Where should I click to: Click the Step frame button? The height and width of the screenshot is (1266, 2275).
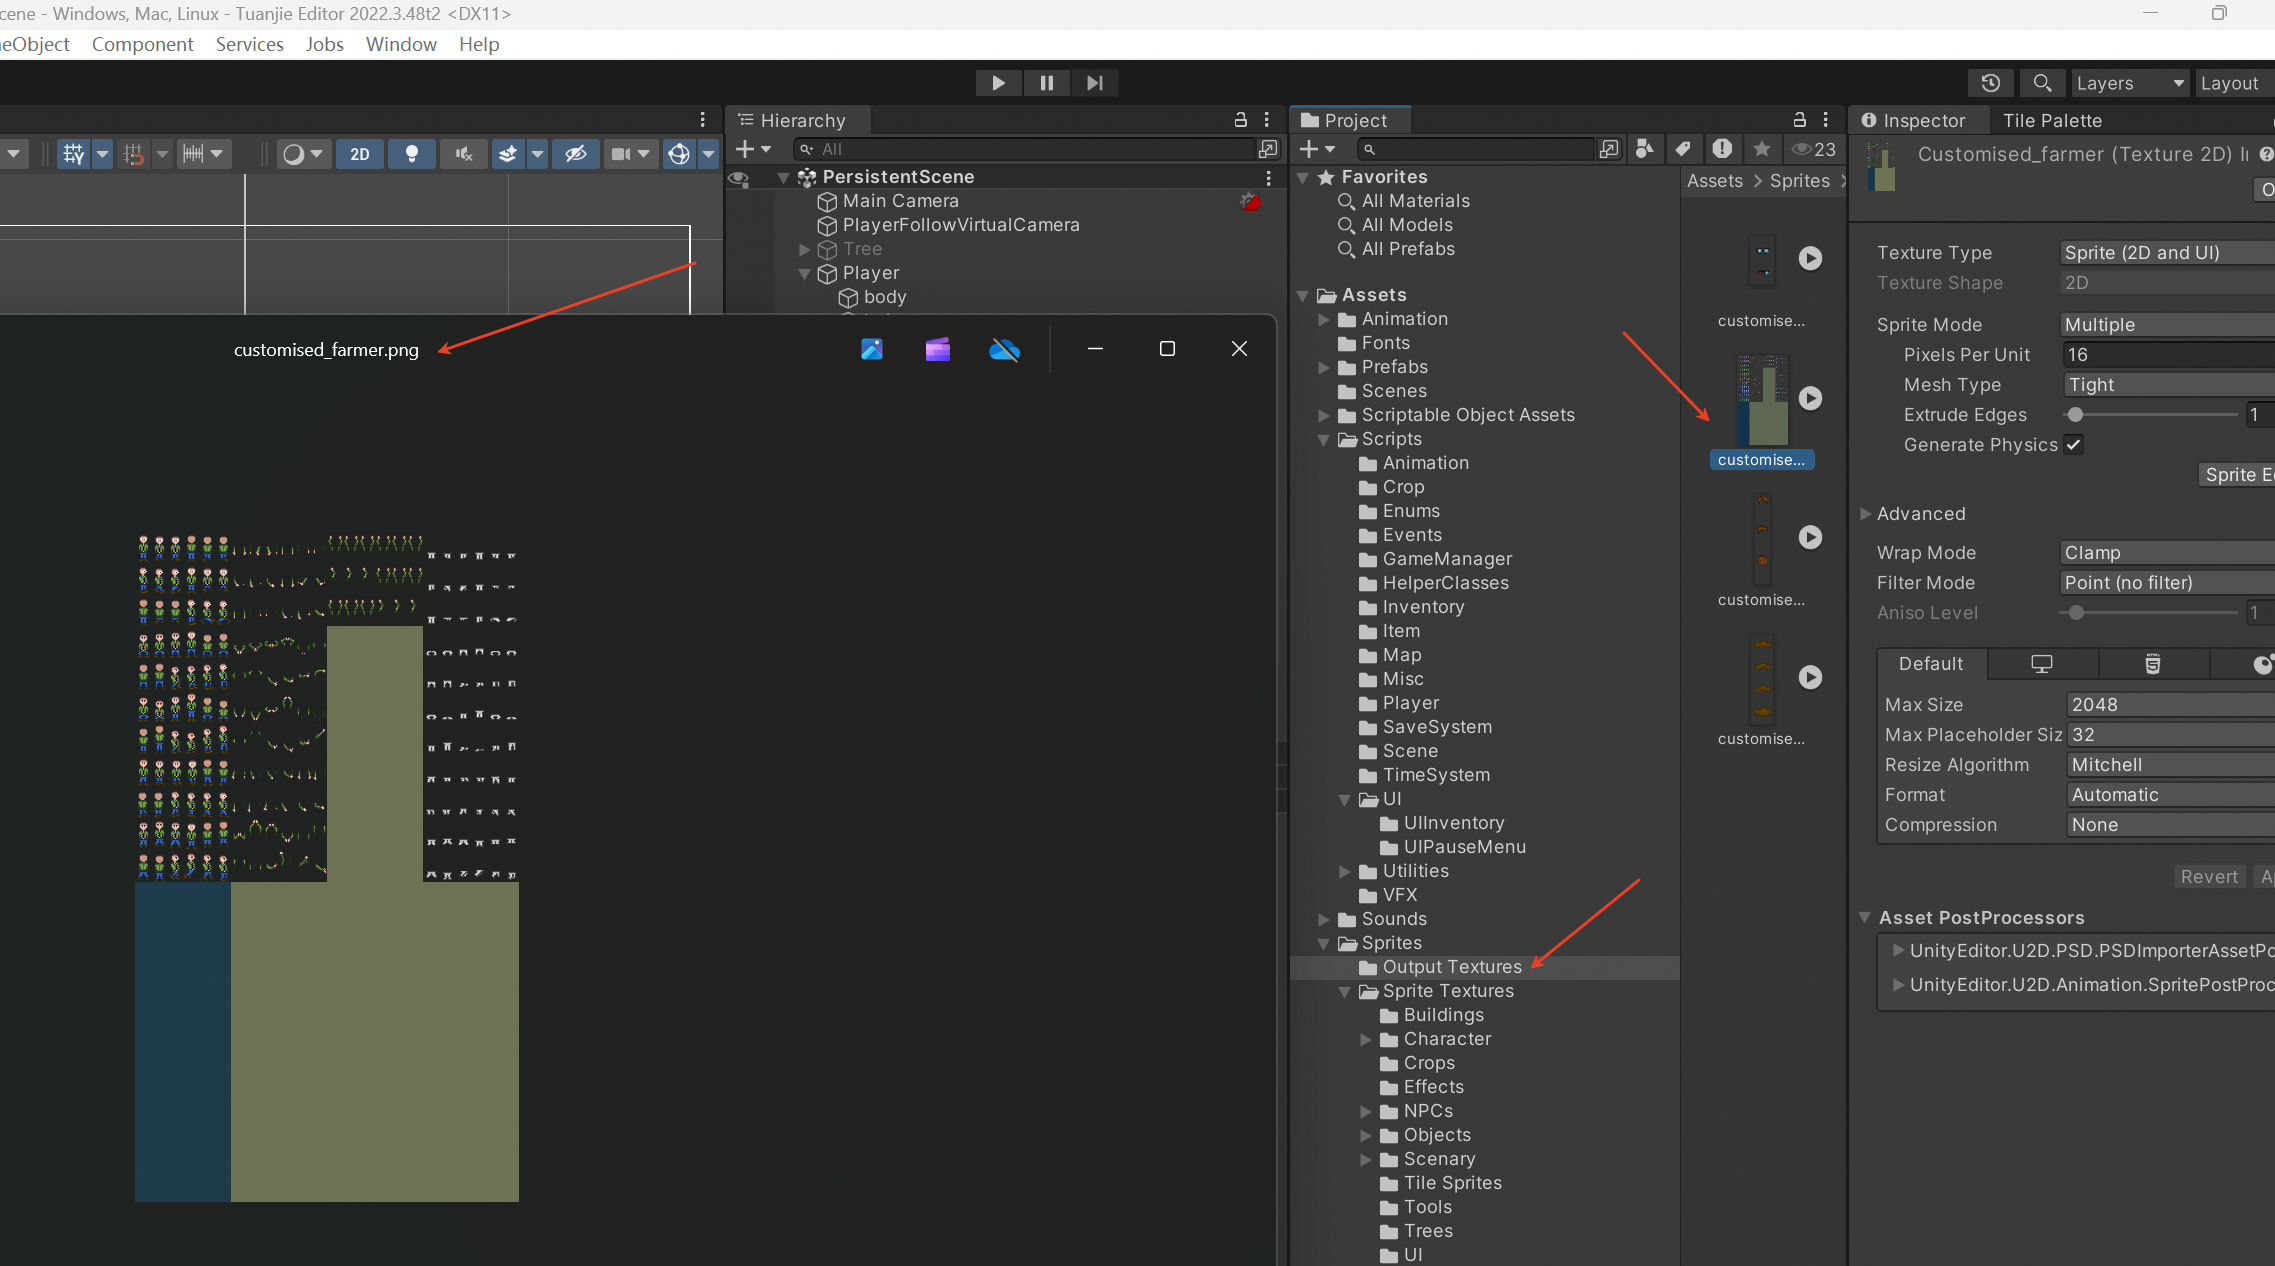[x=1095, y=83]
